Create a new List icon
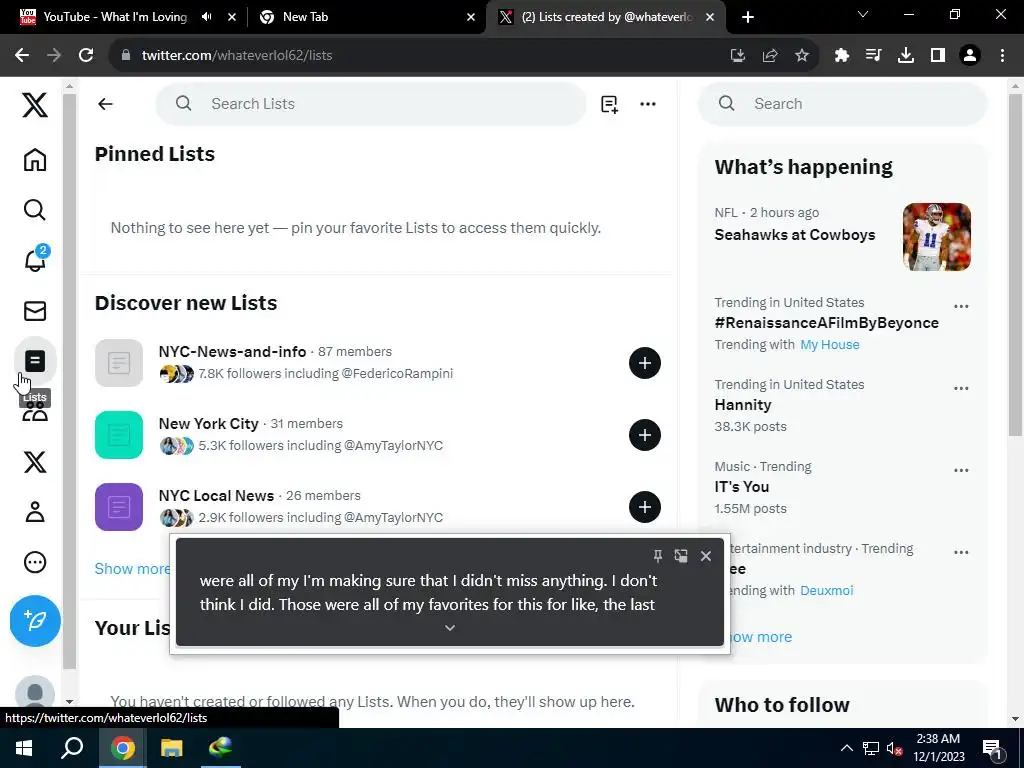Viewport: 1024px width, 768px height. pyautogui.click(x=609, y=104)
